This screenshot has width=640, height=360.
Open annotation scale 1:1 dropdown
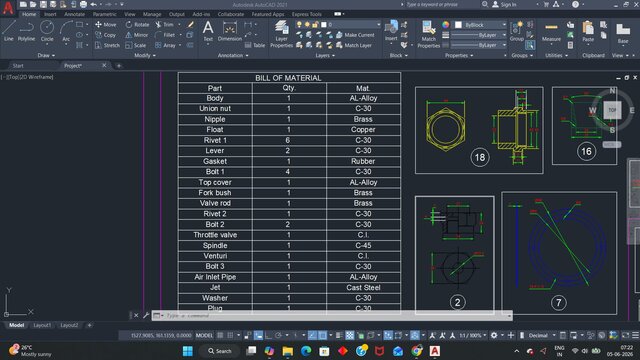pyautogui.click(x=473, y=336)
